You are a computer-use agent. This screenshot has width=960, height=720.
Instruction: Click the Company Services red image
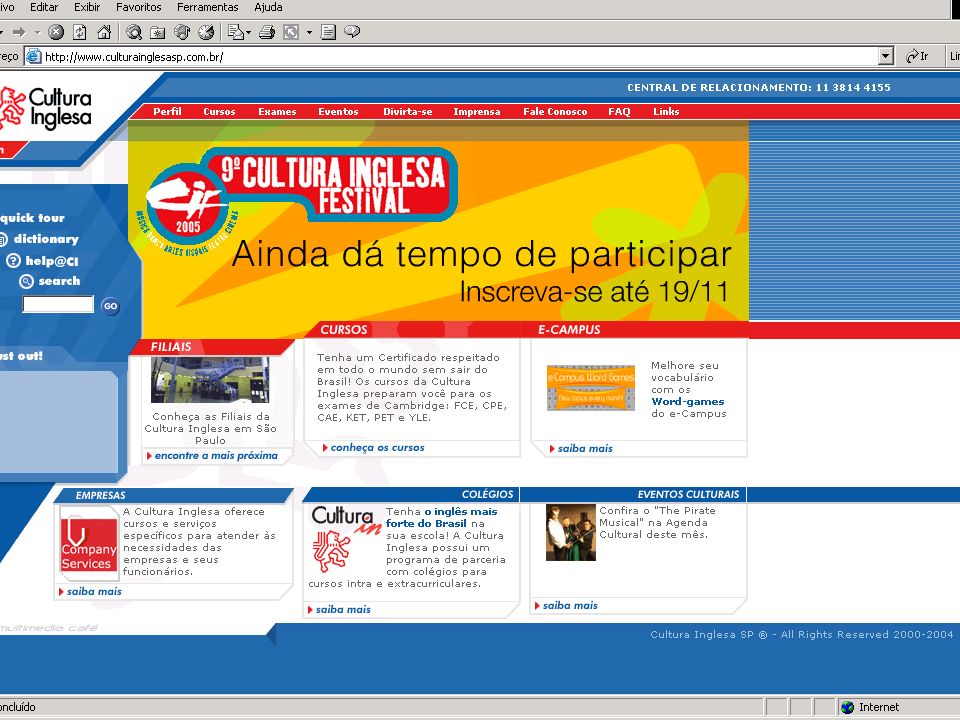[89, 546]
